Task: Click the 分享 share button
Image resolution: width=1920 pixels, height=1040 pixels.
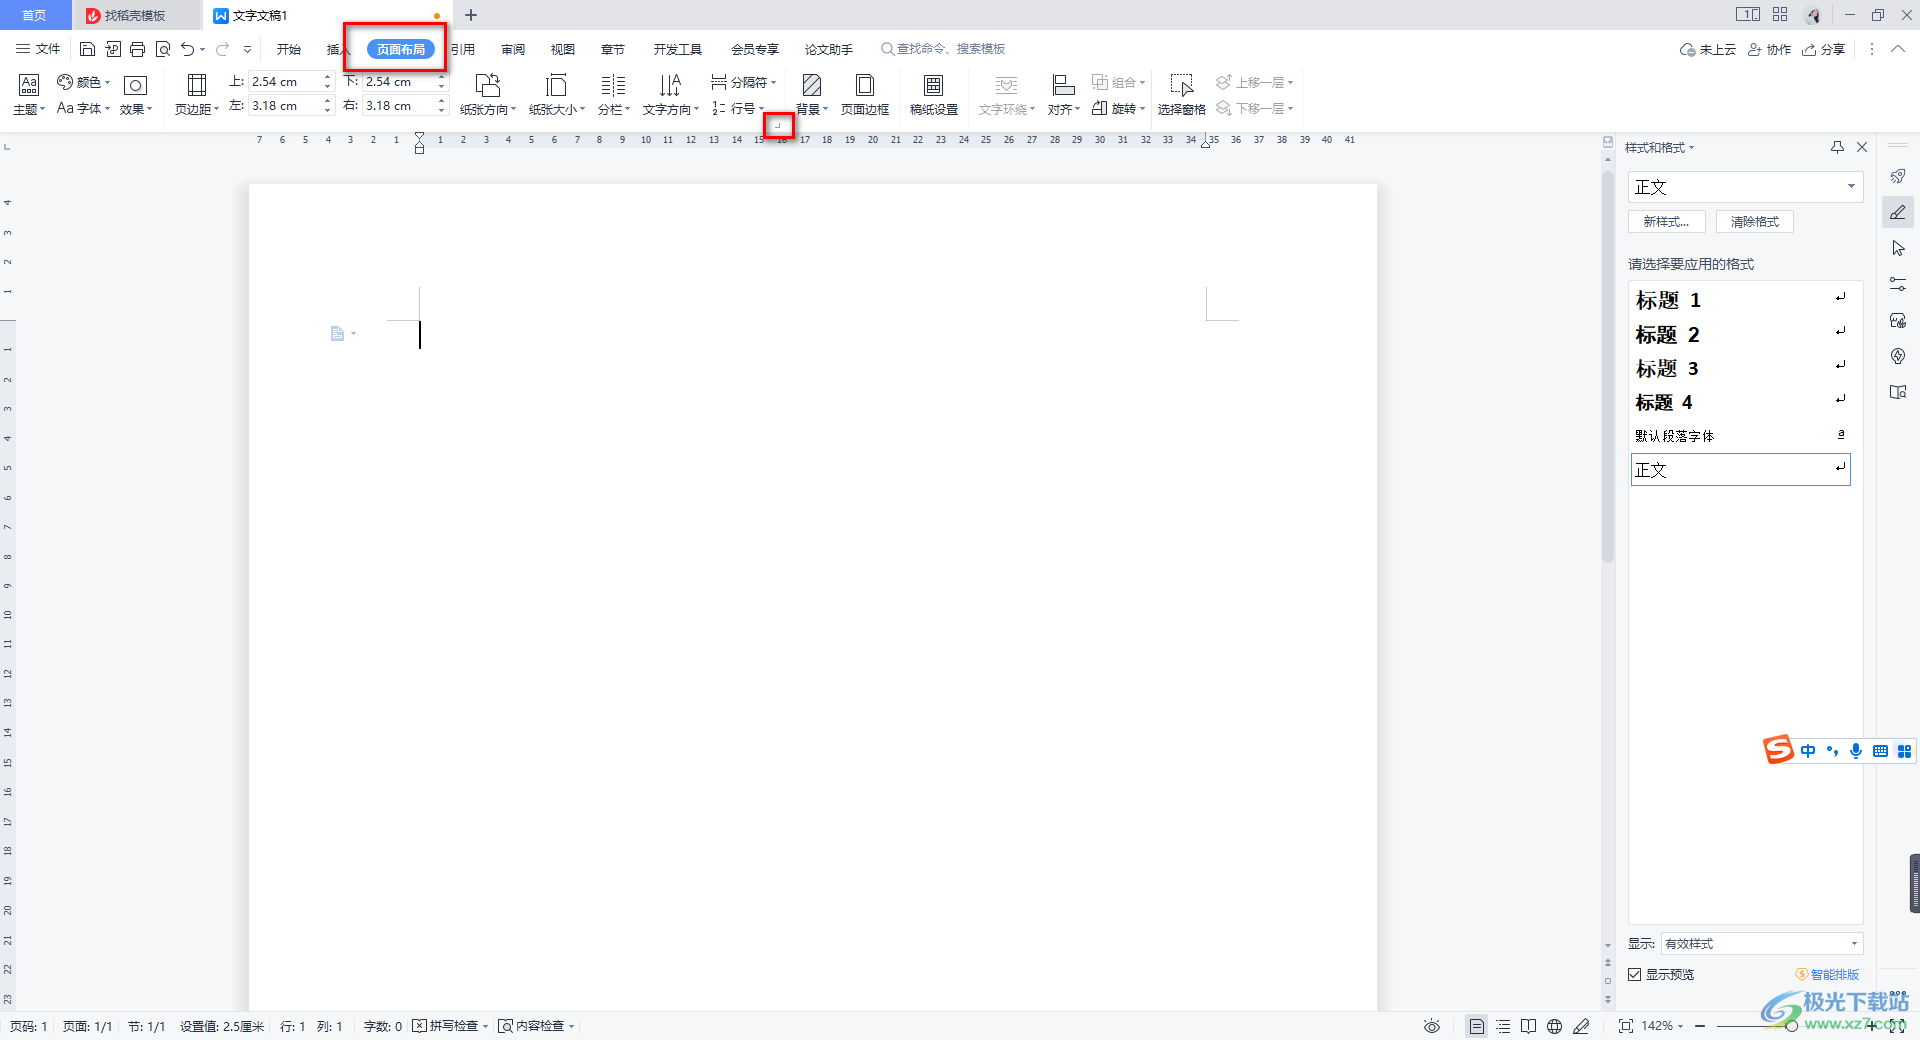Action: (1823, 49)
